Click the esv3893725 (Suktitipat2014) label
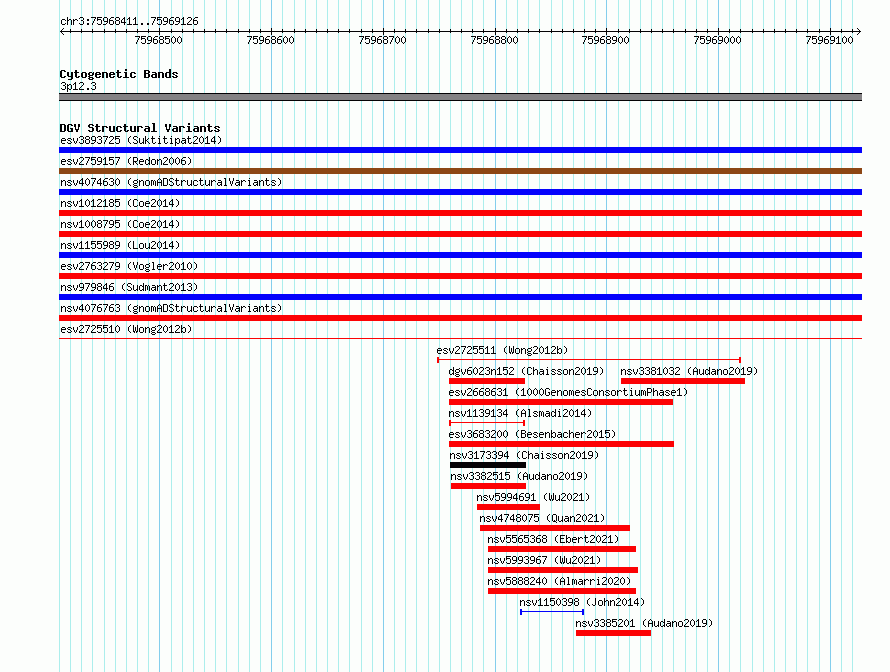Image resolution: width=890 pixels, height=672 pixels. point(141,140)
